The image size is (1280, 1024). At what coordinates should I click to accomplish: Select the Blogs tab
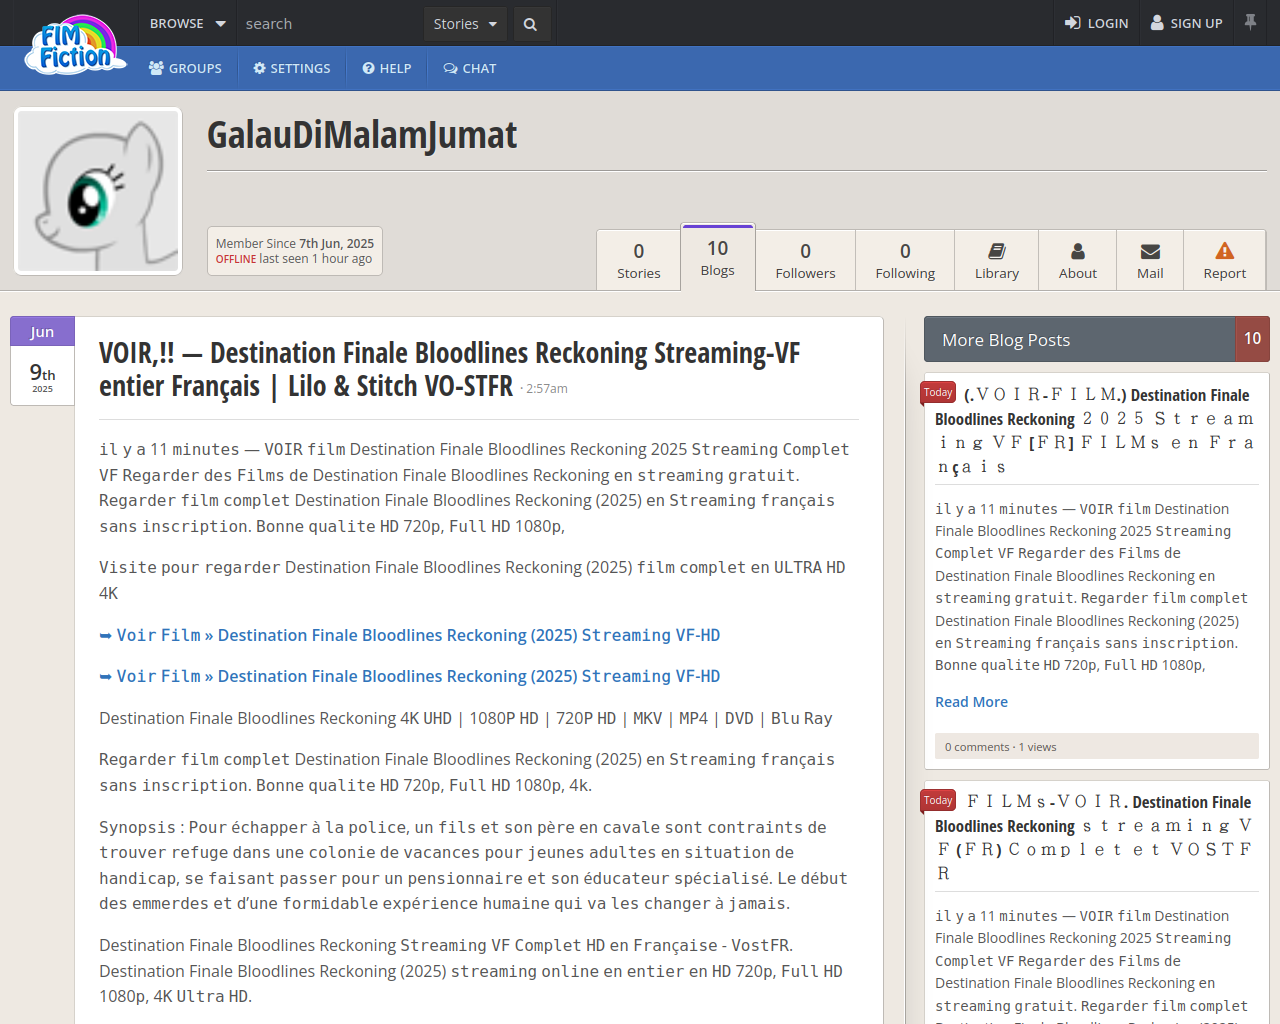718,257
